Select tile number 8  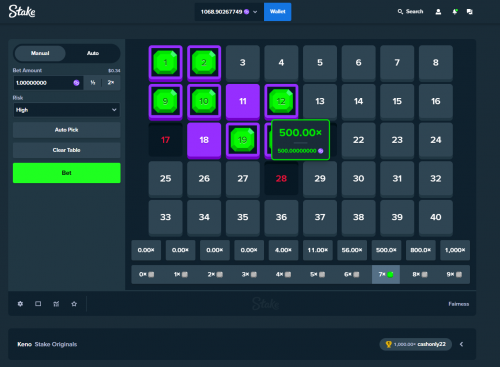tap(436, 62)
